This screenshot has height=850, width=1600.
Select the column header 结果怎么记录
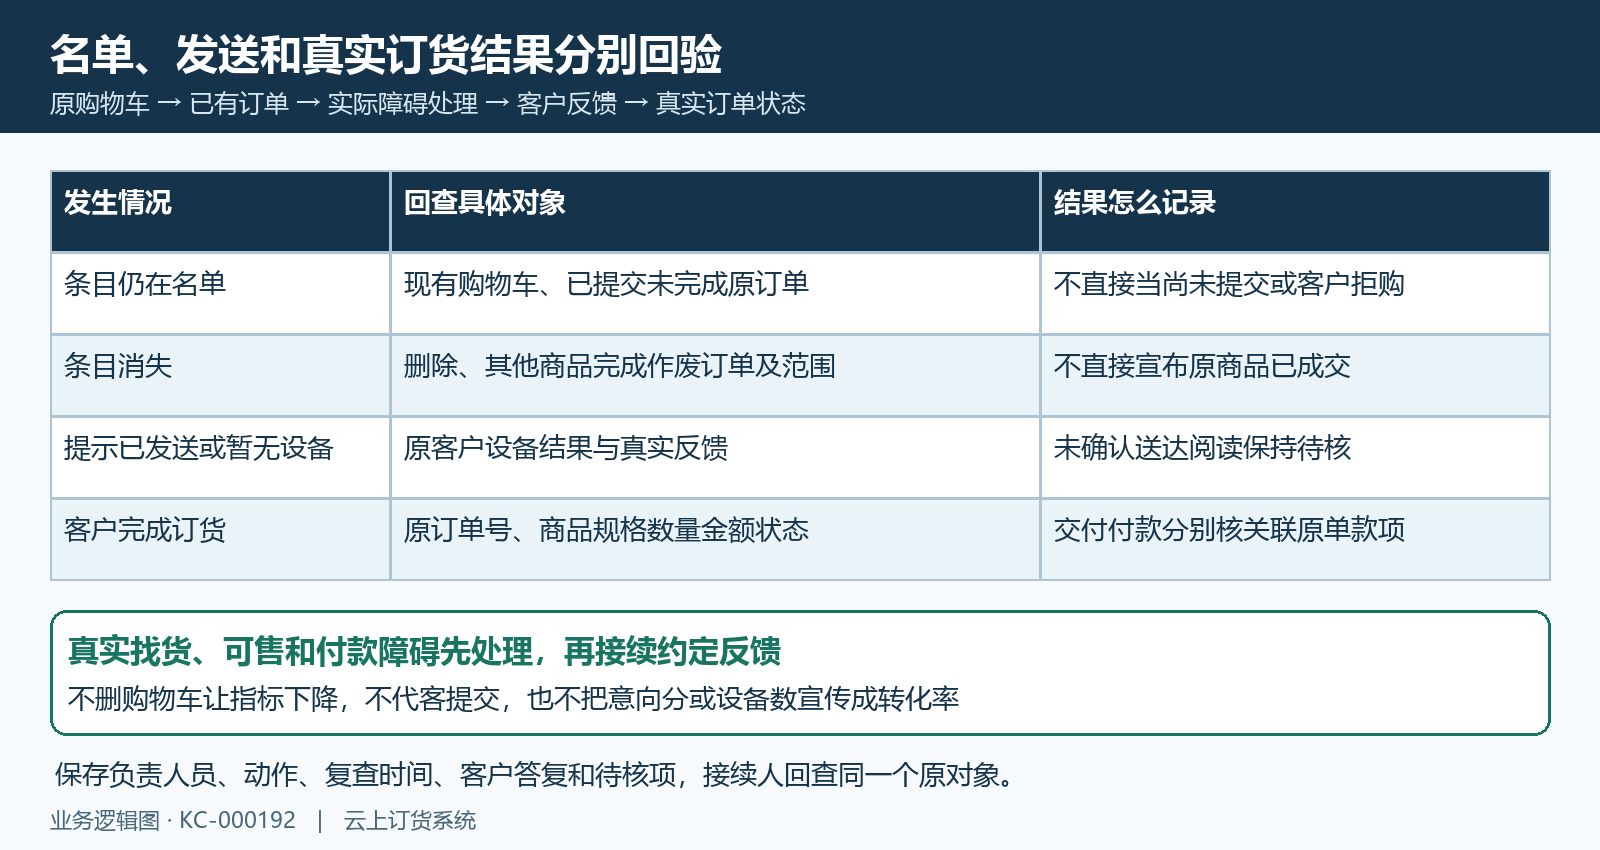pos(1295,212)
